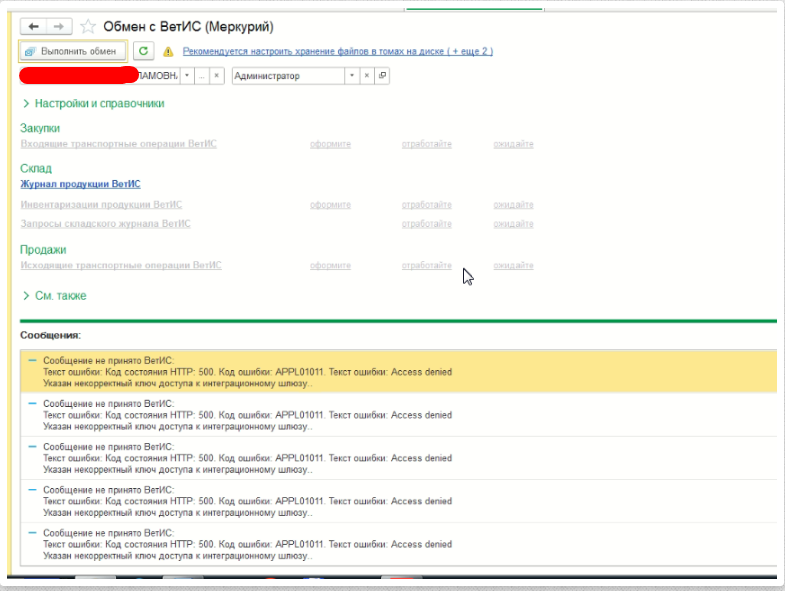This screenshot has width=785, height=591.
Task: Open Журнал продукции ВетИС link
Action: (x=80, y=184)
